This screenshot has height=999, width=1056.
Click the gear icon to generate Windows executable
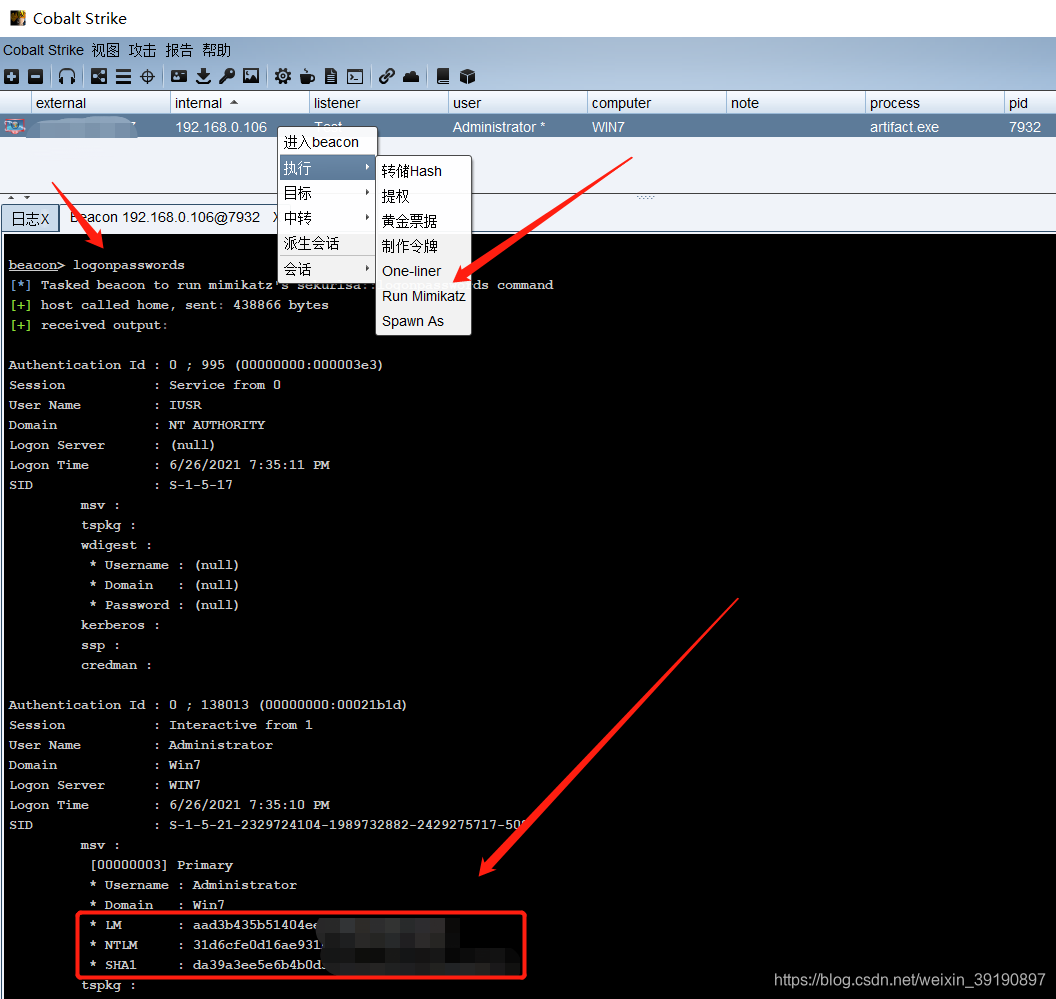pos(283,76)
